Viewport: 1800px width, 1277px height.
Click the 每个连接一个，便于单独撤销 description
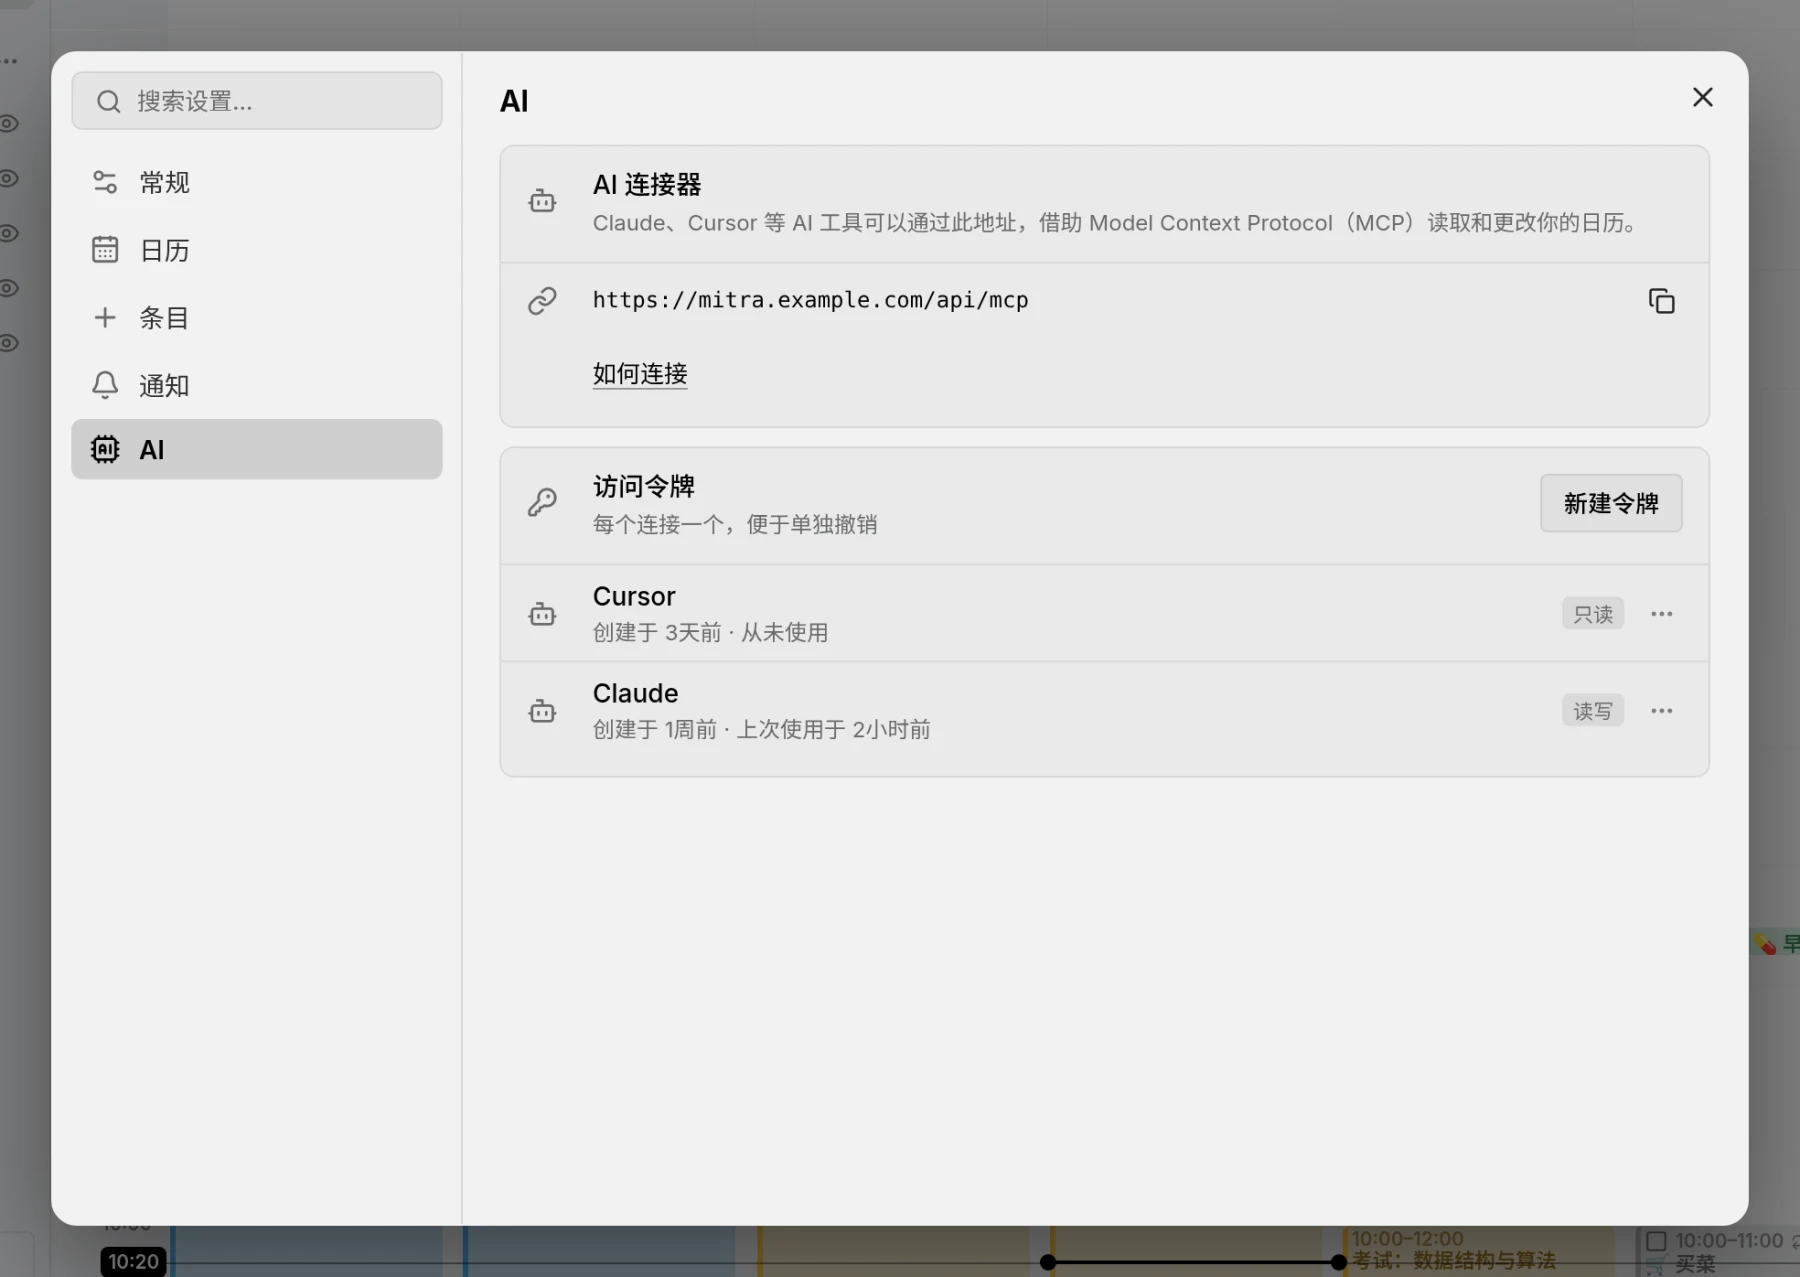pyautogui.click(x=735, y=524)
